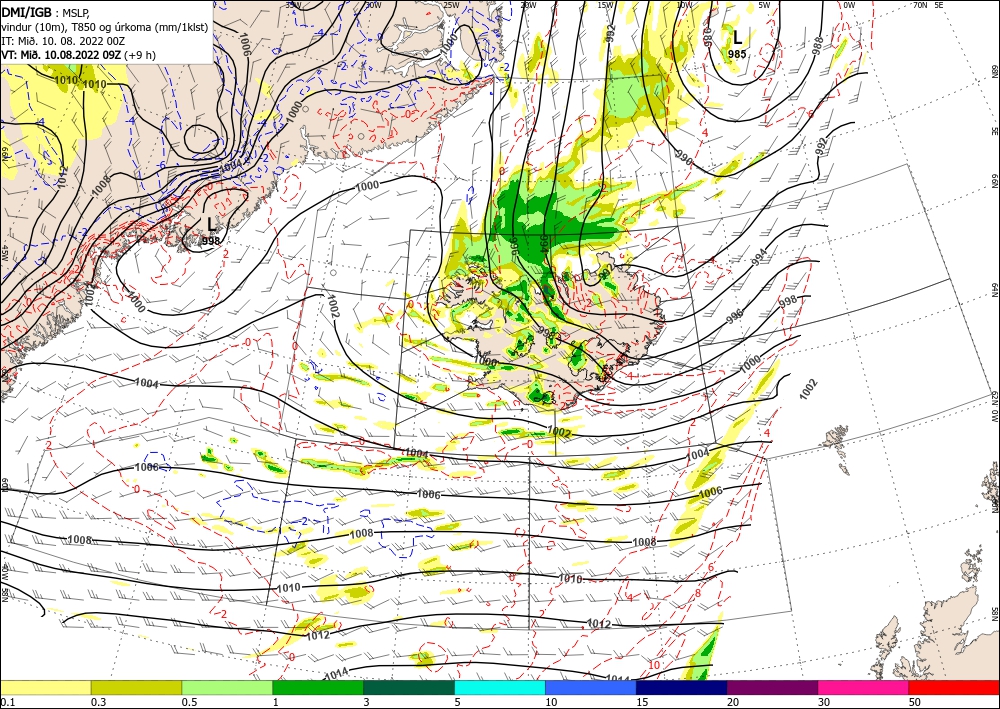Pick the pink 30–50 legend swatch
This screenshot has width=1000, height=709.
(x=864, y=687)
